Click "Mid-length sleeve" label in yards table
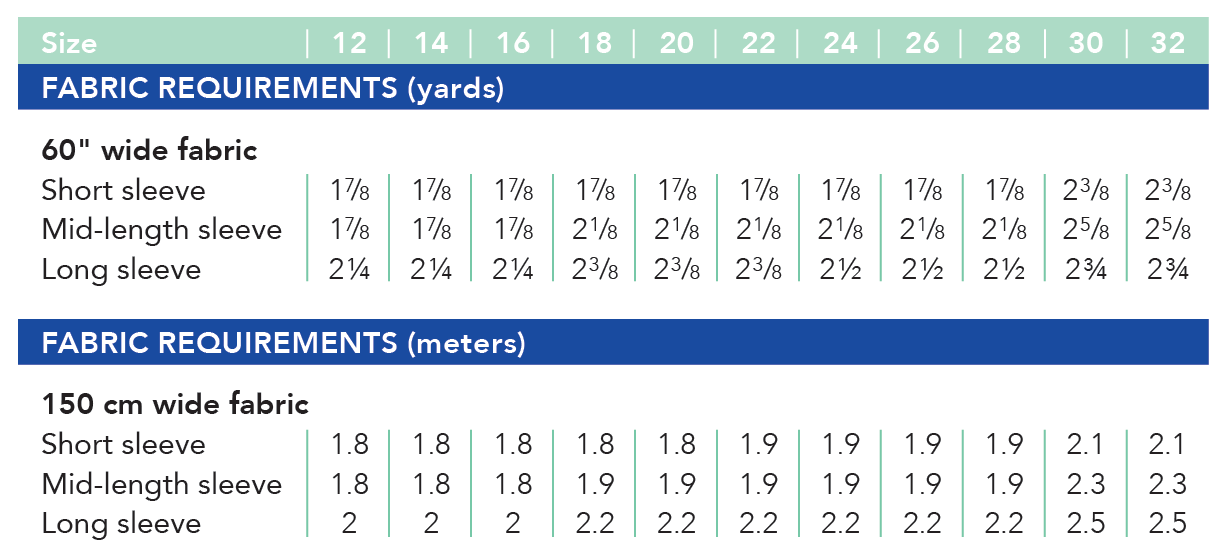Image resolution: width=1226 pixels, height=560 pixels. 162,230
